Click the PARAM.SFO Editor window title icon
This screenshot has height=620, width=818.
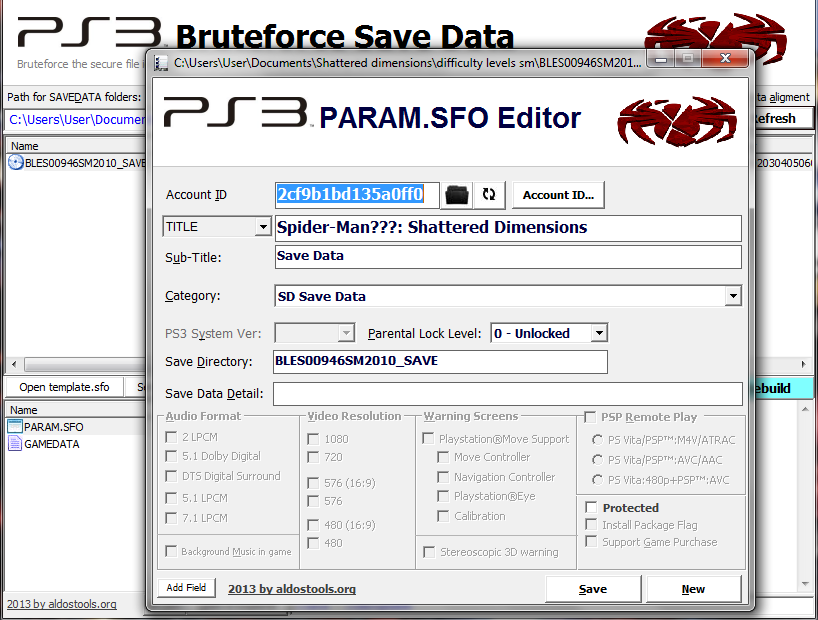click(161, 63)
